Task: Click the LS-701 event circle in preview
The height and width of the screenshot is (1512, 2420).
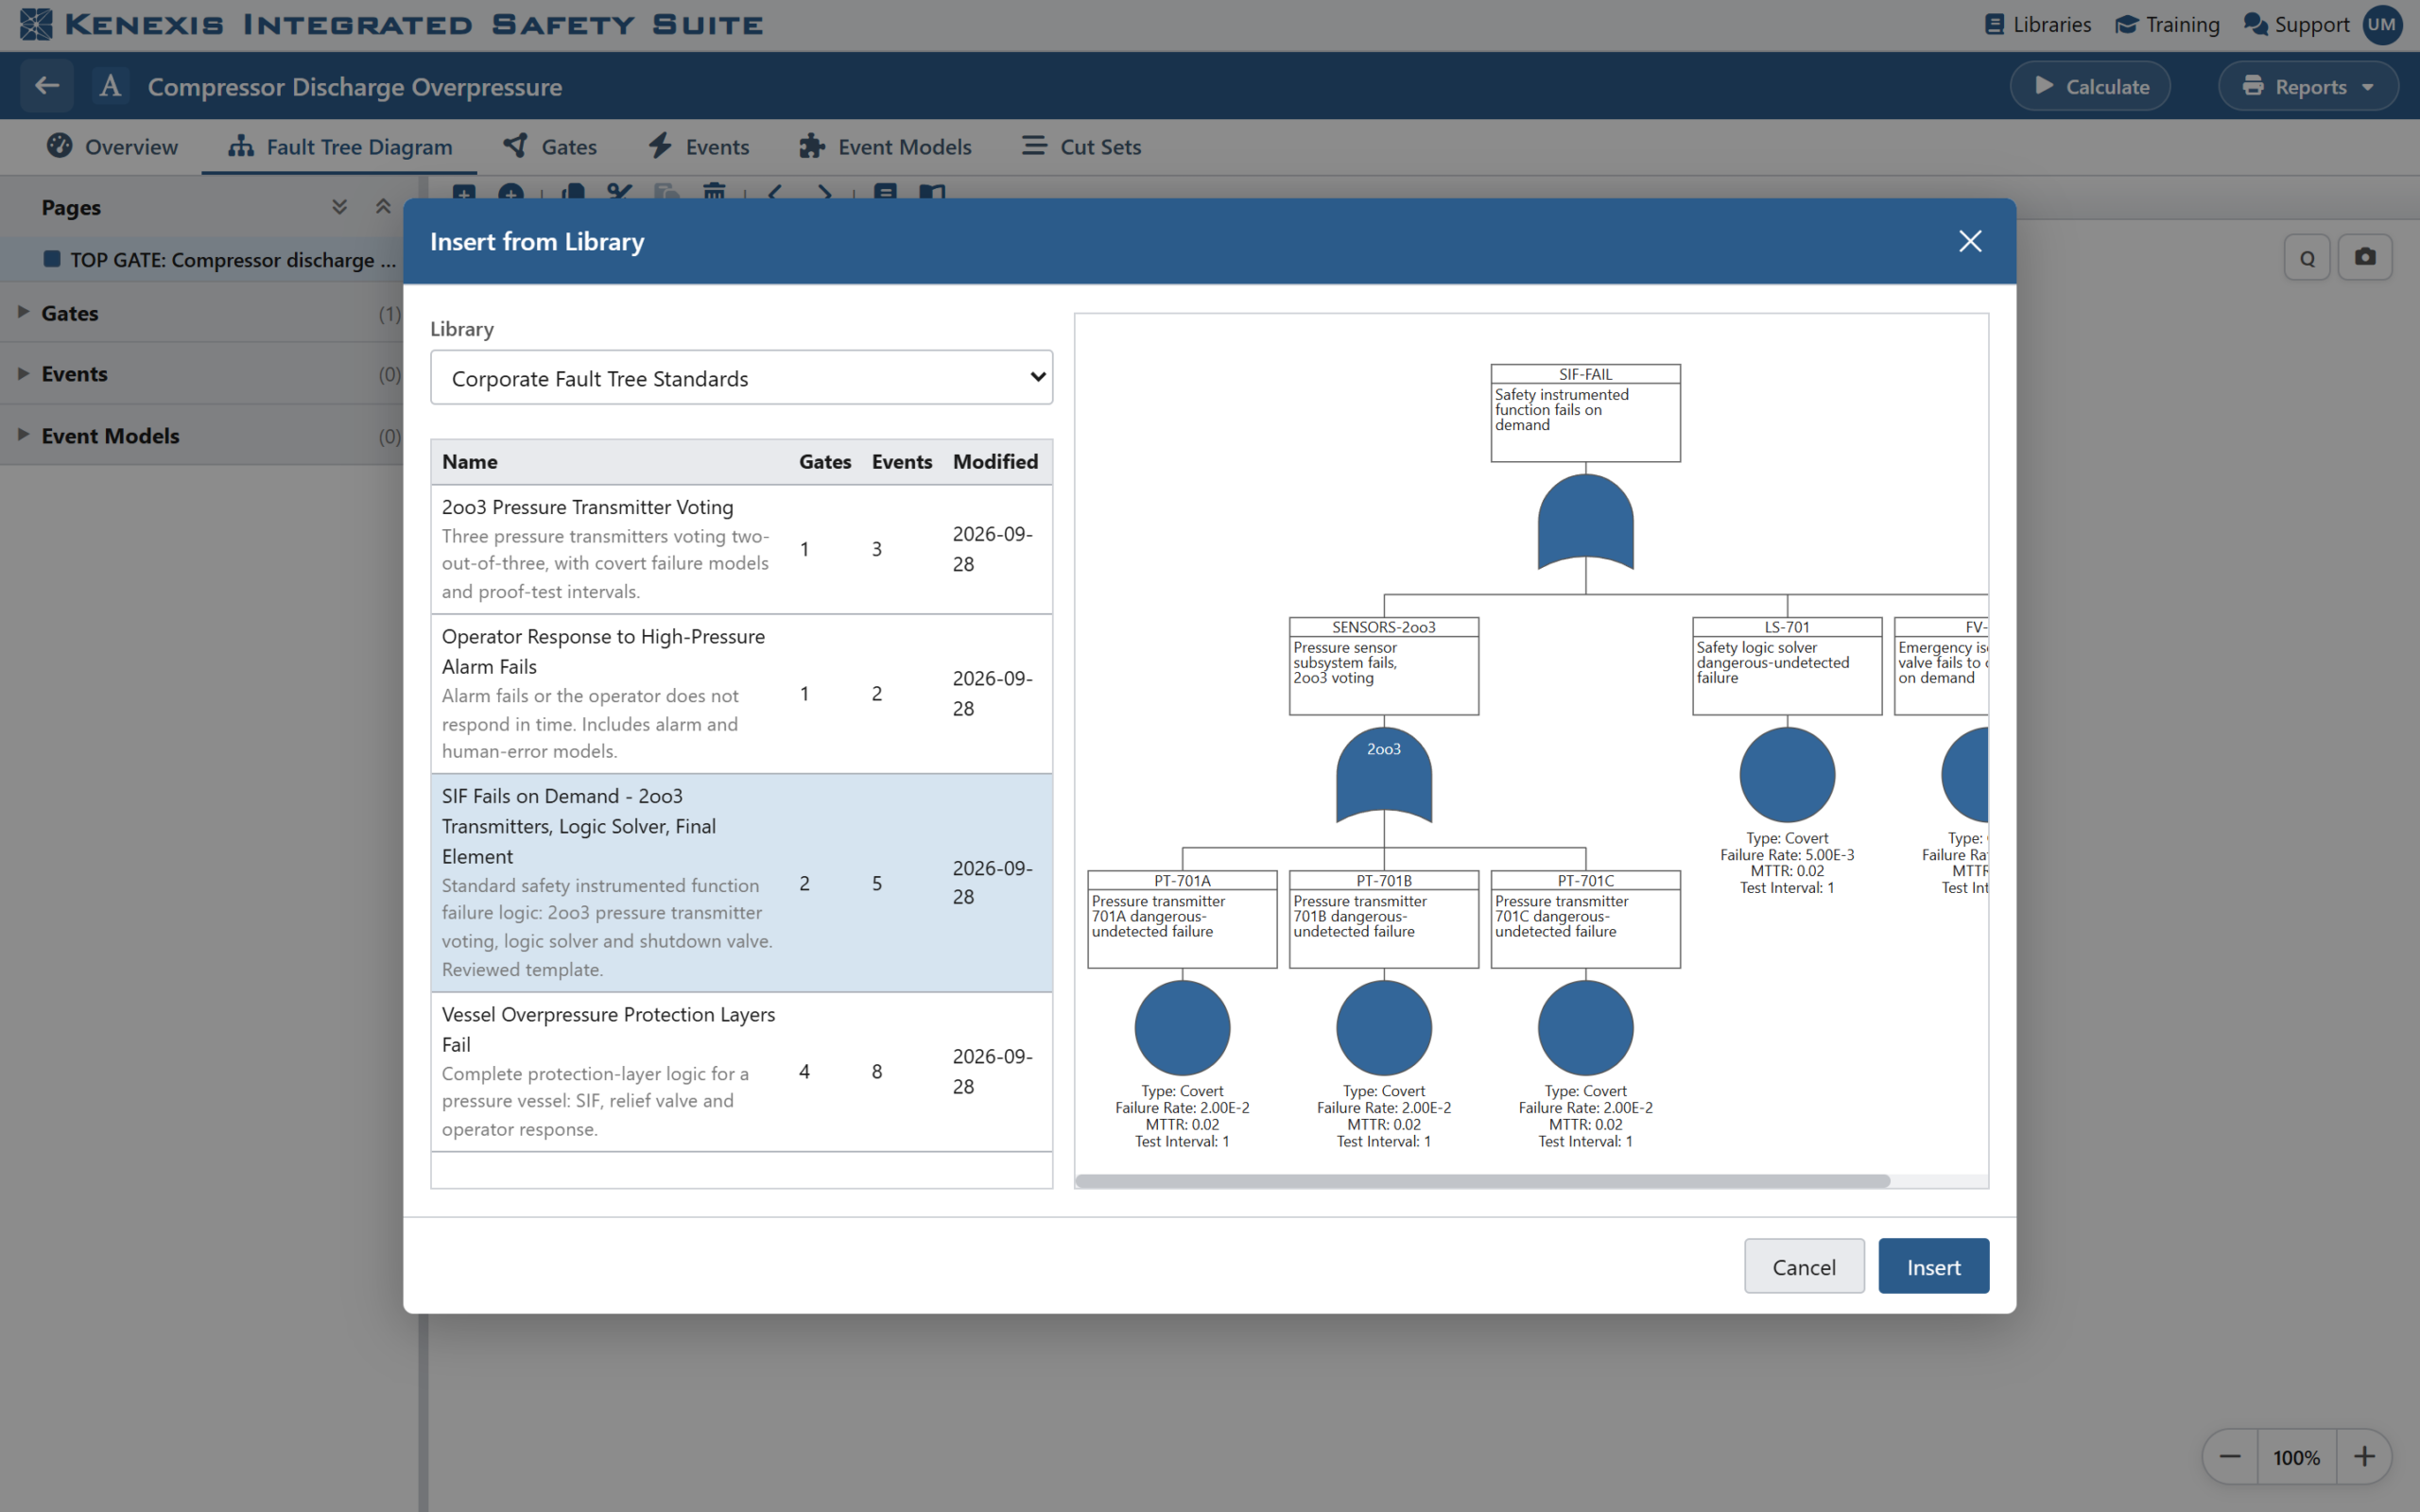Action: [x=1787, y=775]
